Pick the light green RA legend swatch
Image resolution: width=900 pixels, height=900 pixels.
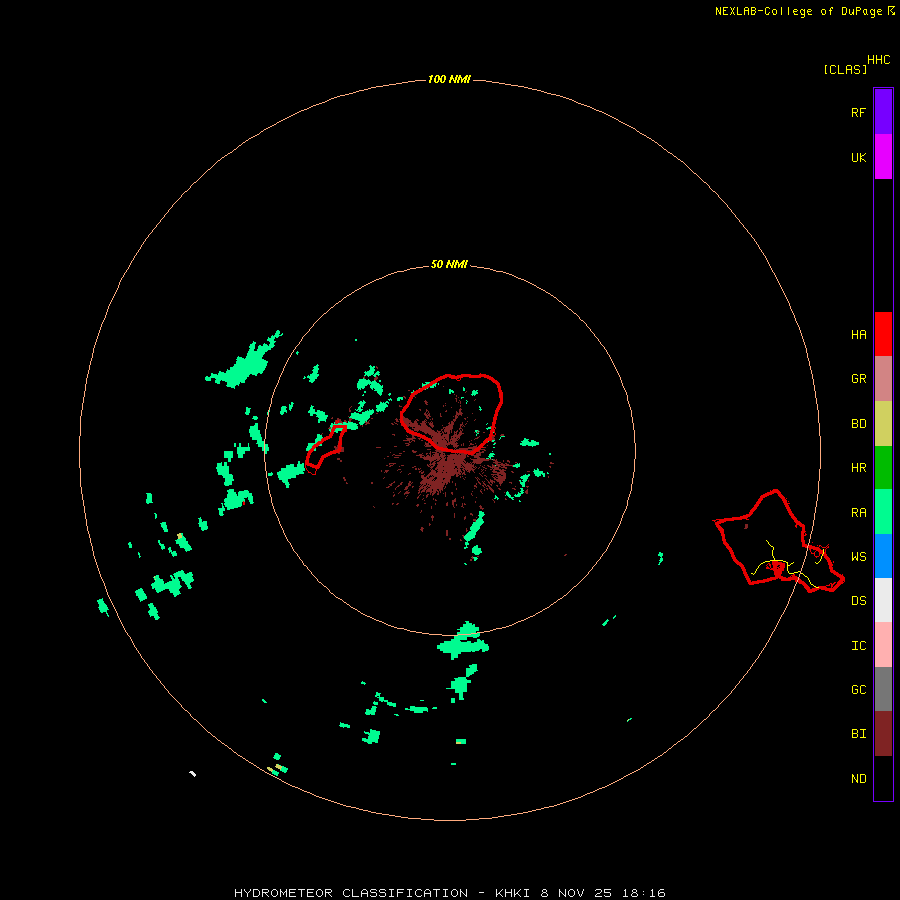point(883,512)
